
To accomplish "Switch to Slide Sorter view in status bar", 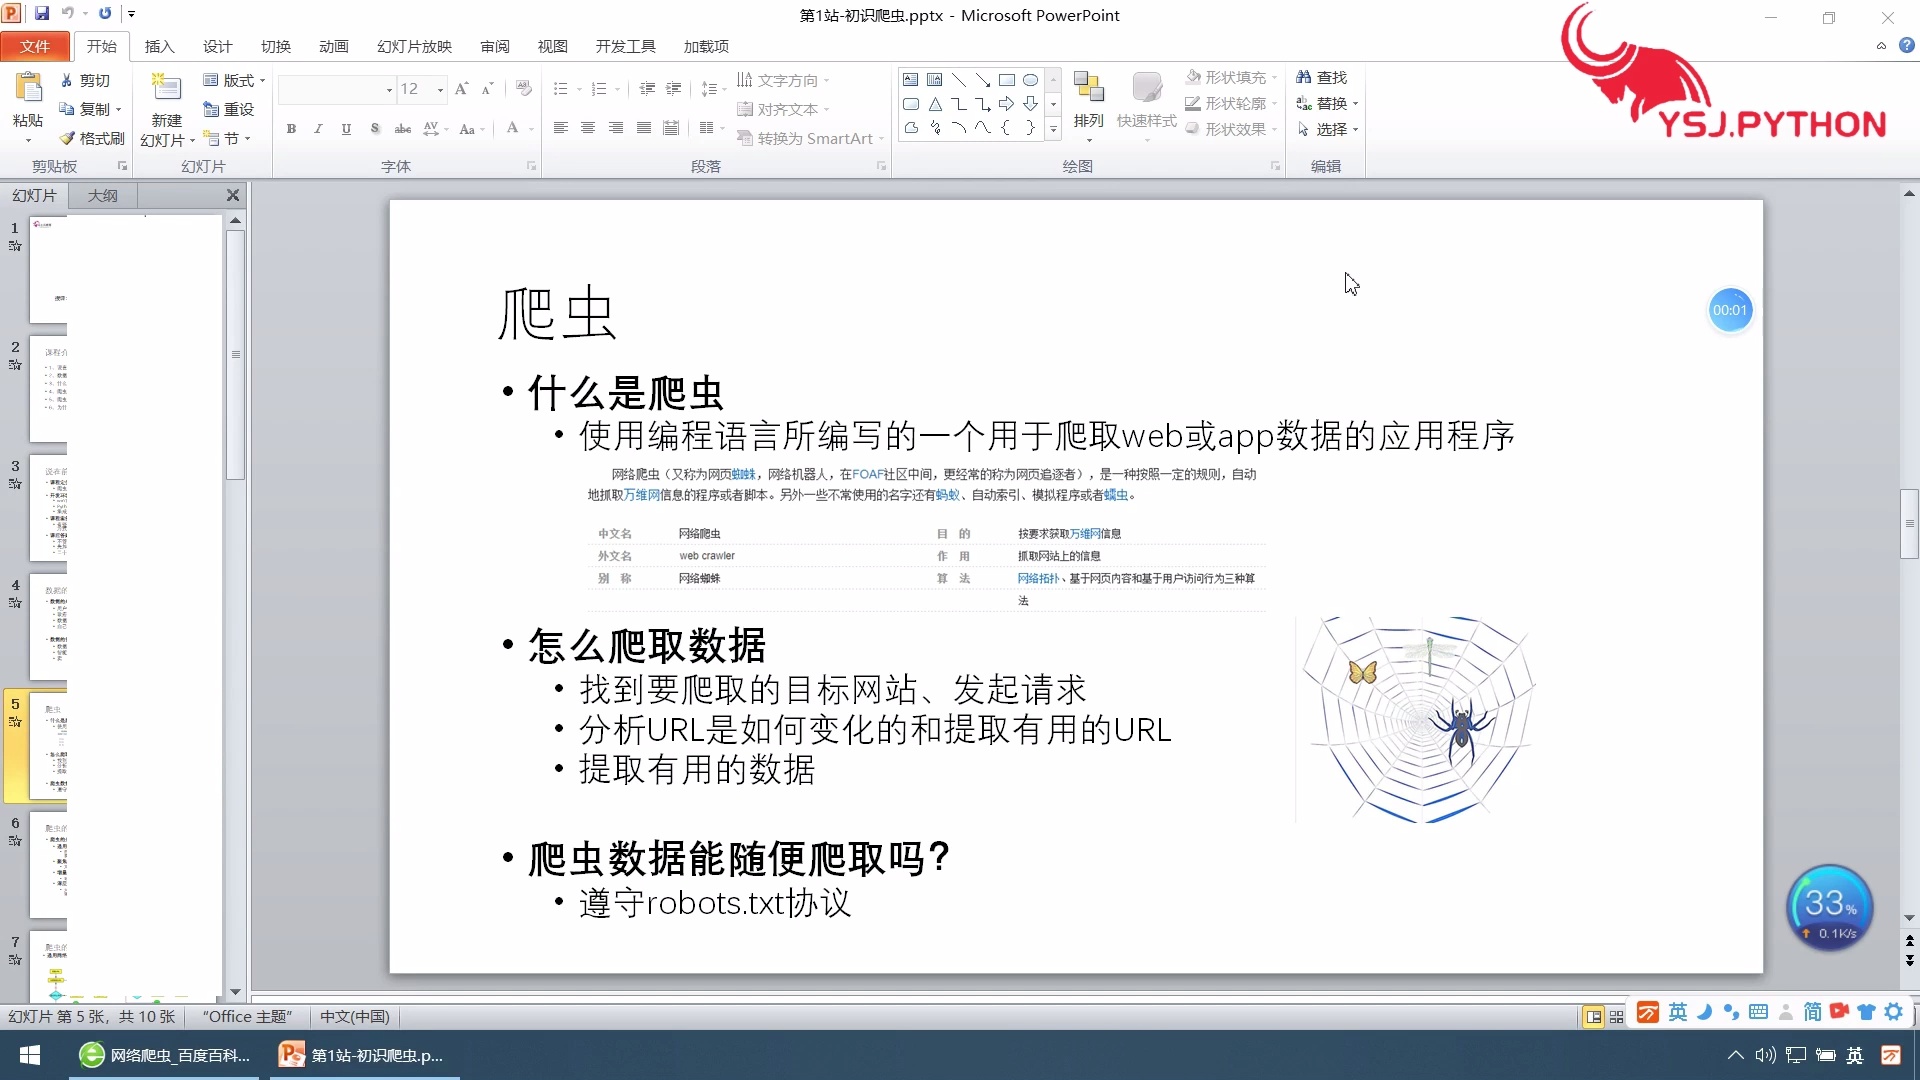I will [x=1617, y=1017].
